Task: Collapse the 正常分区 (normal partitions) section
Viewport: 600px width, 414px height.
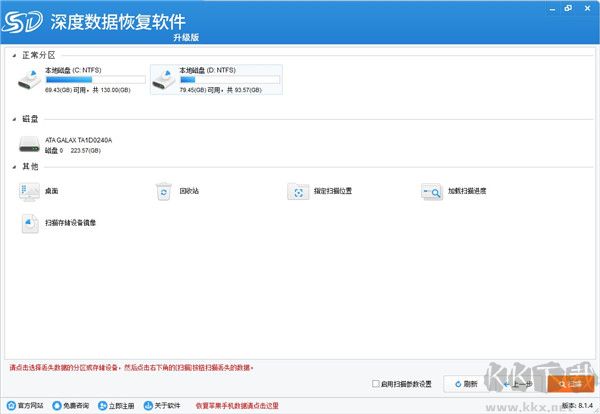Action: pyautogui.click(x=14, y=54)
